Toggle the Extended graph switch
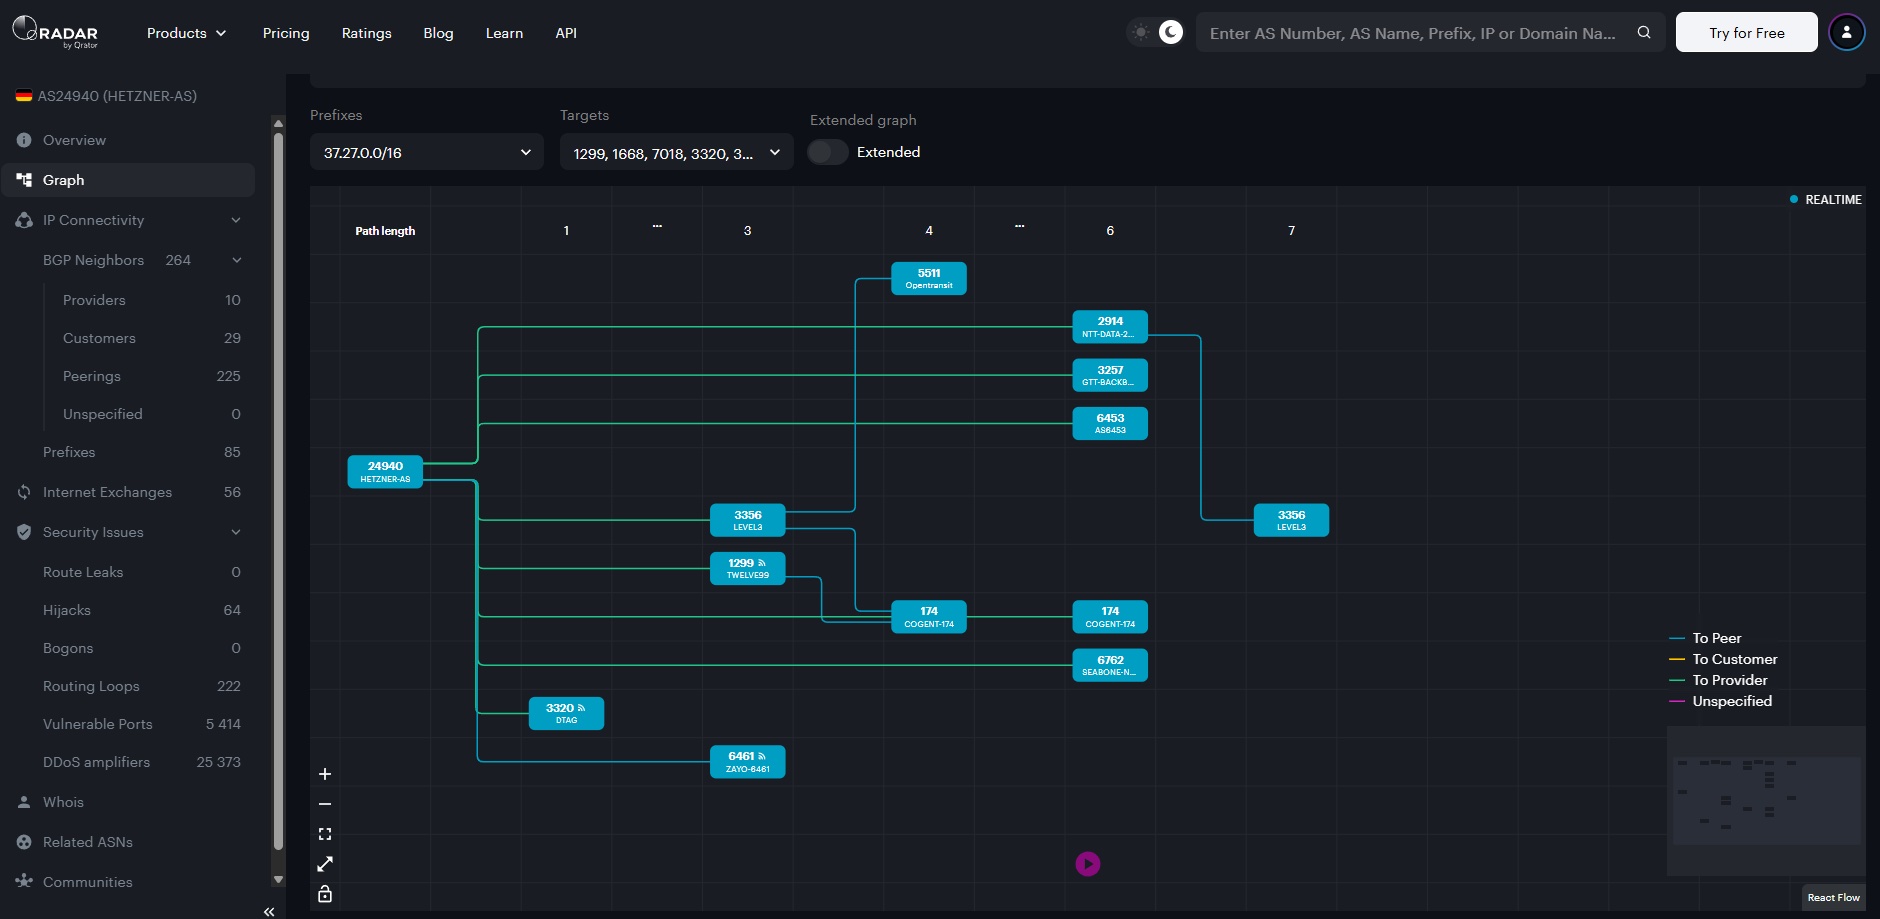 click(828, 152)
